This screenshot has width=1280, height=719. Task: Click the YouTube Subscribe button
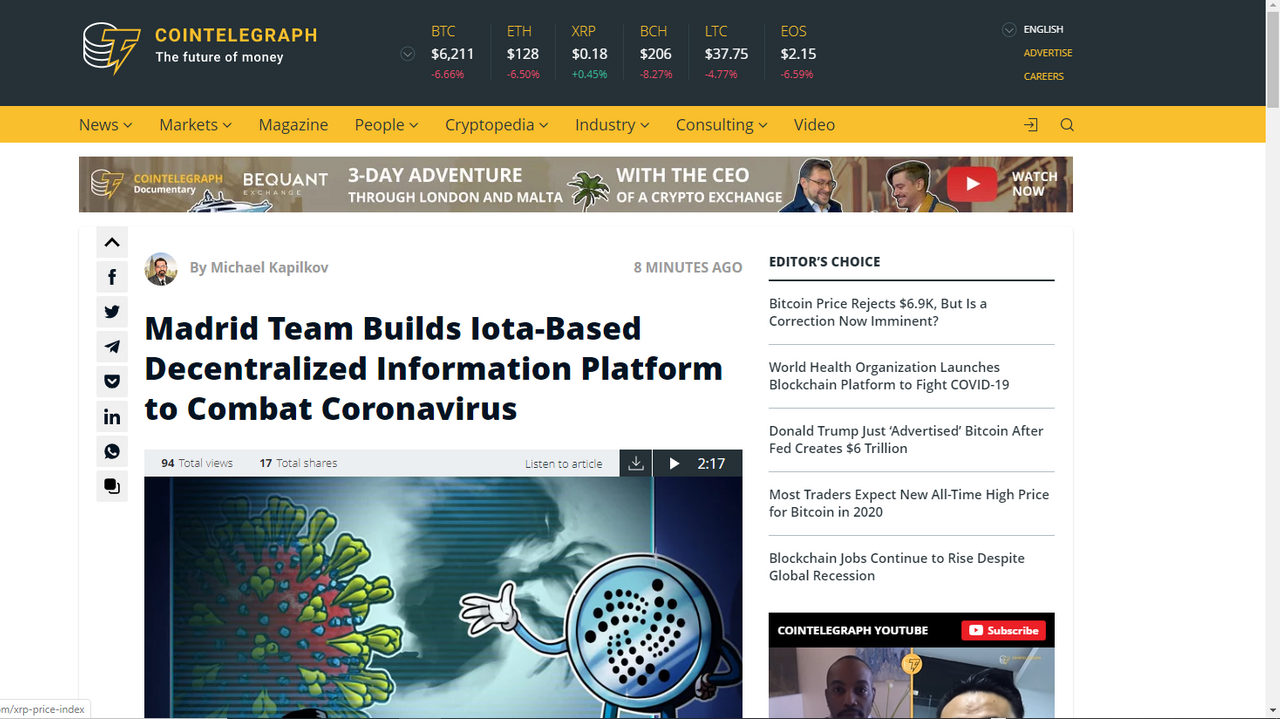click(1003, 630)
